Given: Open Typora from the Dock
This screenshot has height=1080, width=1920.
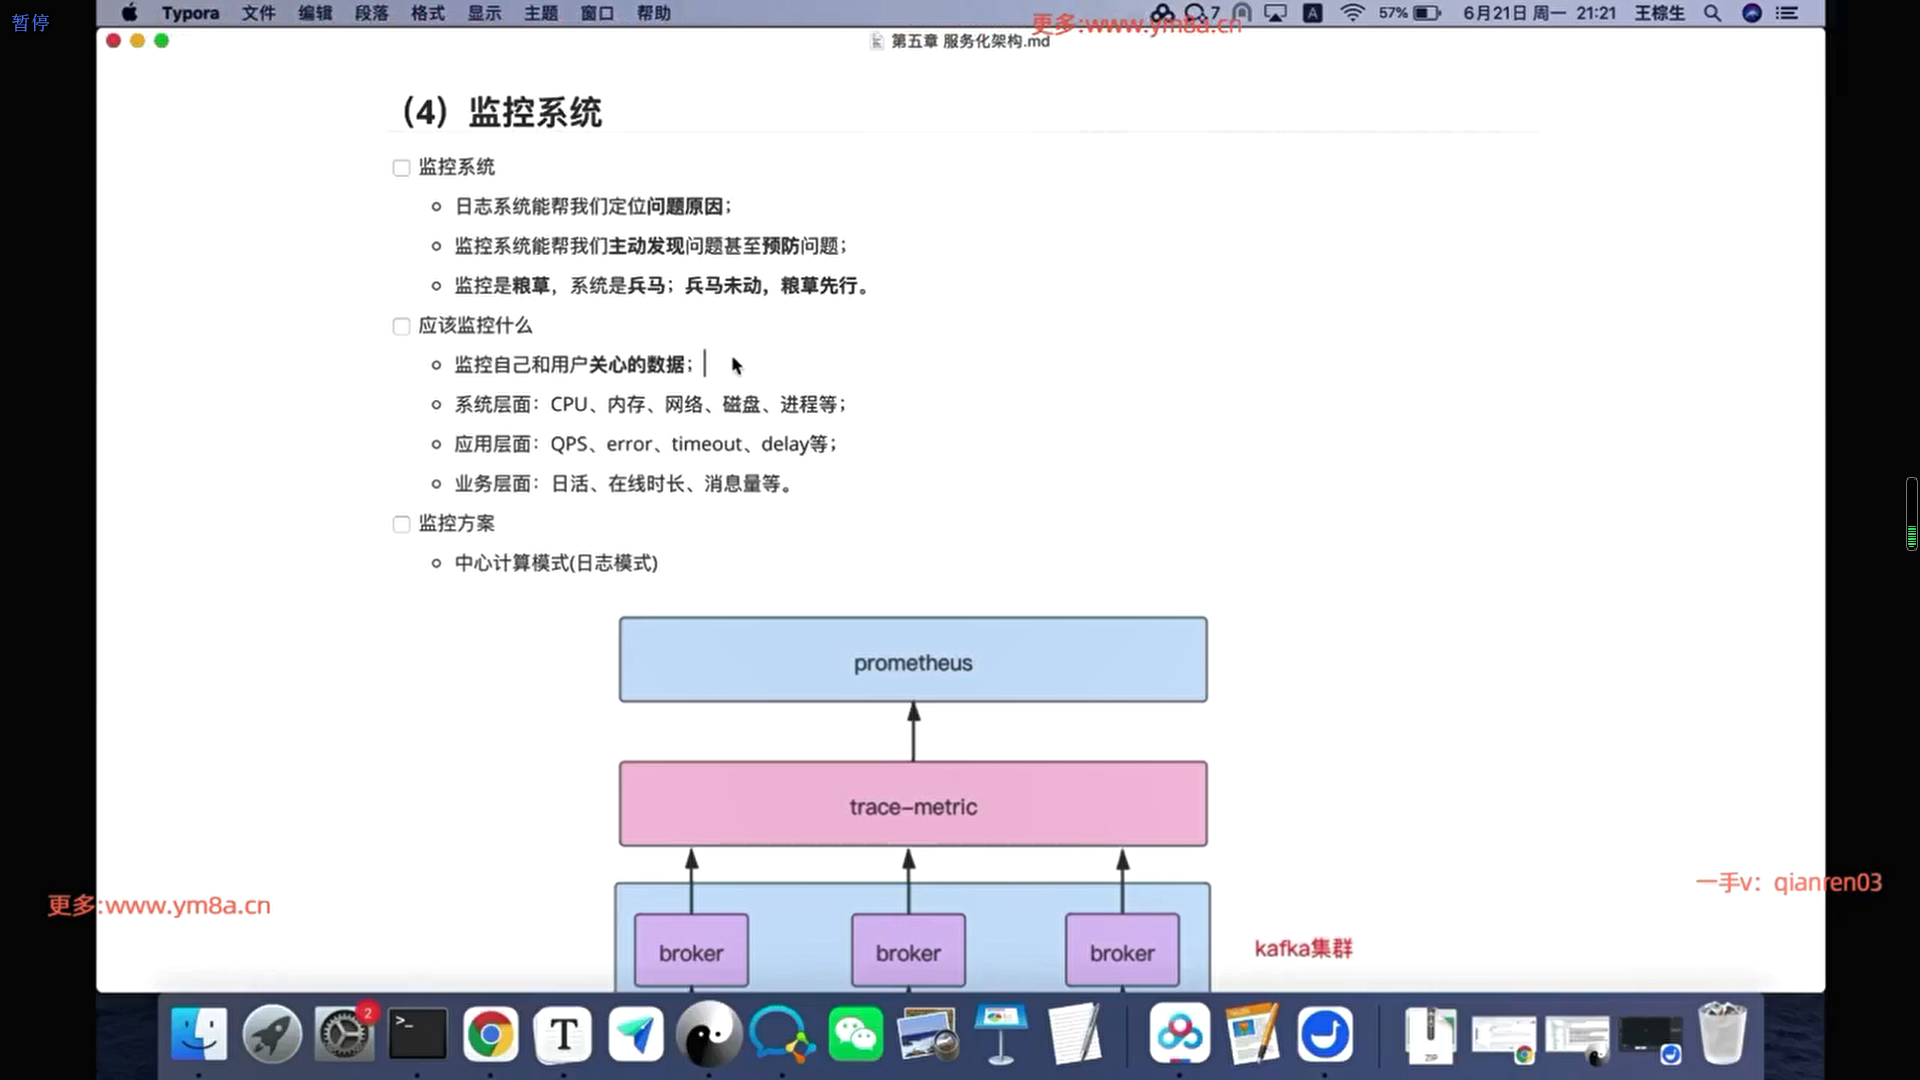Looking at the screenshot, I should click(x=564, y=1035).
